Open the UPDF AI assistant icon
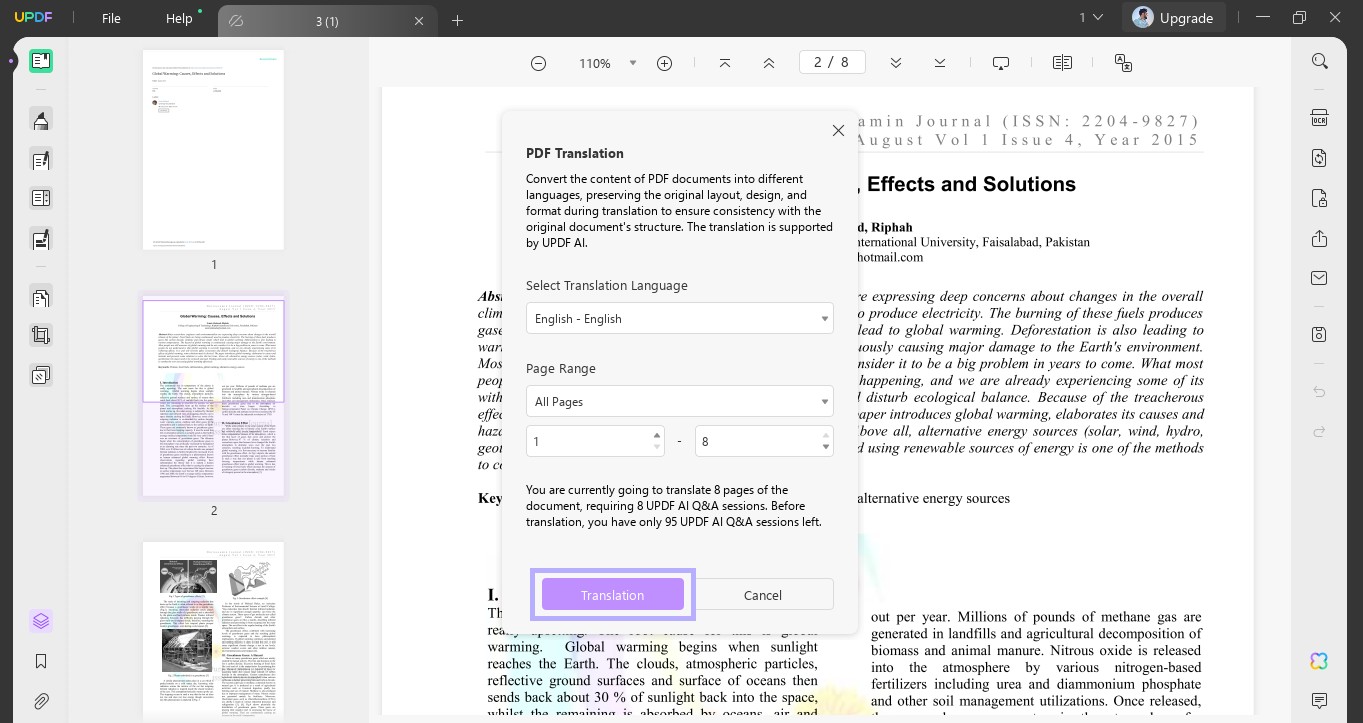 tap(1319, 661)
